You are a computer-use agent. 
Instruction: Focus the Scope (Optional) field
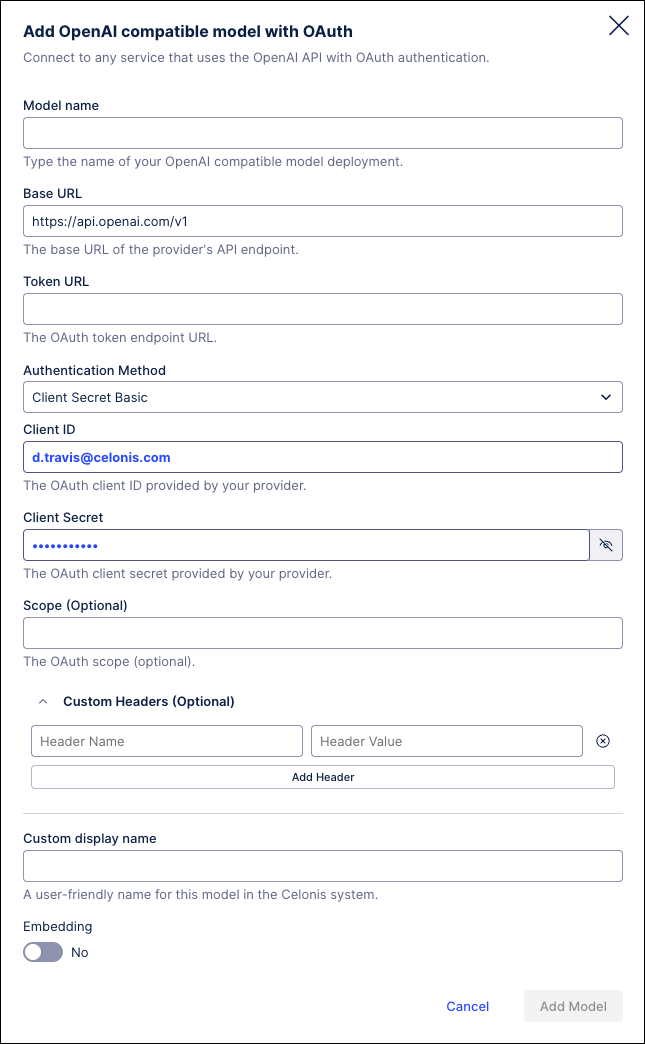322,633
